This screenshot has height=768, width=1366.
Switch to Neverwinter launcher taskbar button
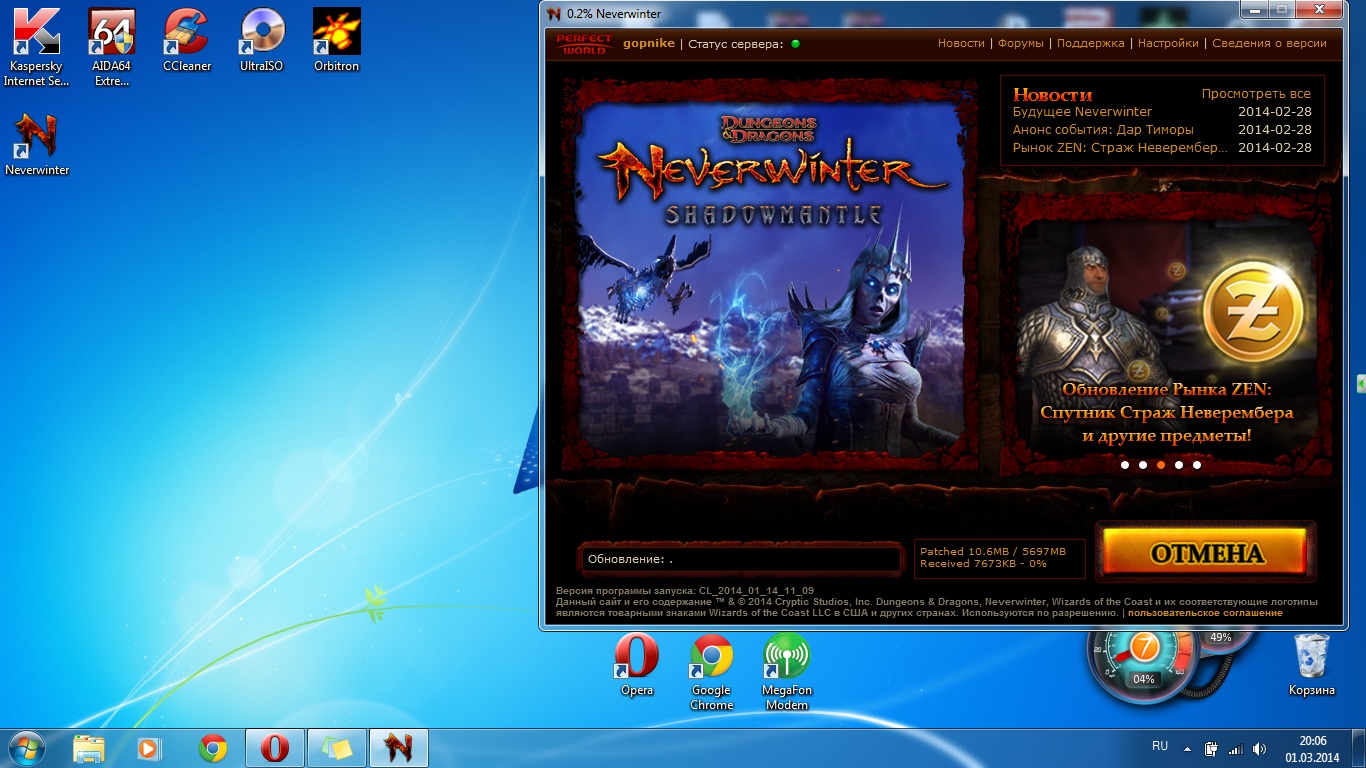pos(399,748)
